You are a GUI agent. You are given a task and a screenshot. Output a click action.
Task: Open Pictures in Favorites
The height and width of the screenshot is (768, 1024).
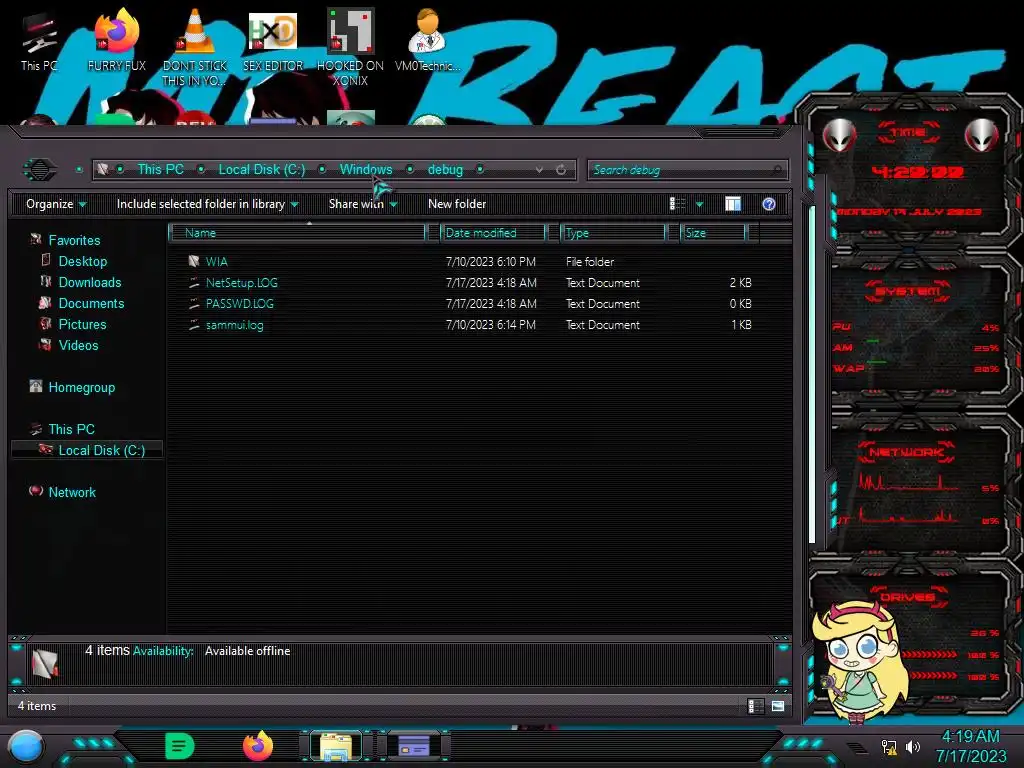click(x=82, y=324)
